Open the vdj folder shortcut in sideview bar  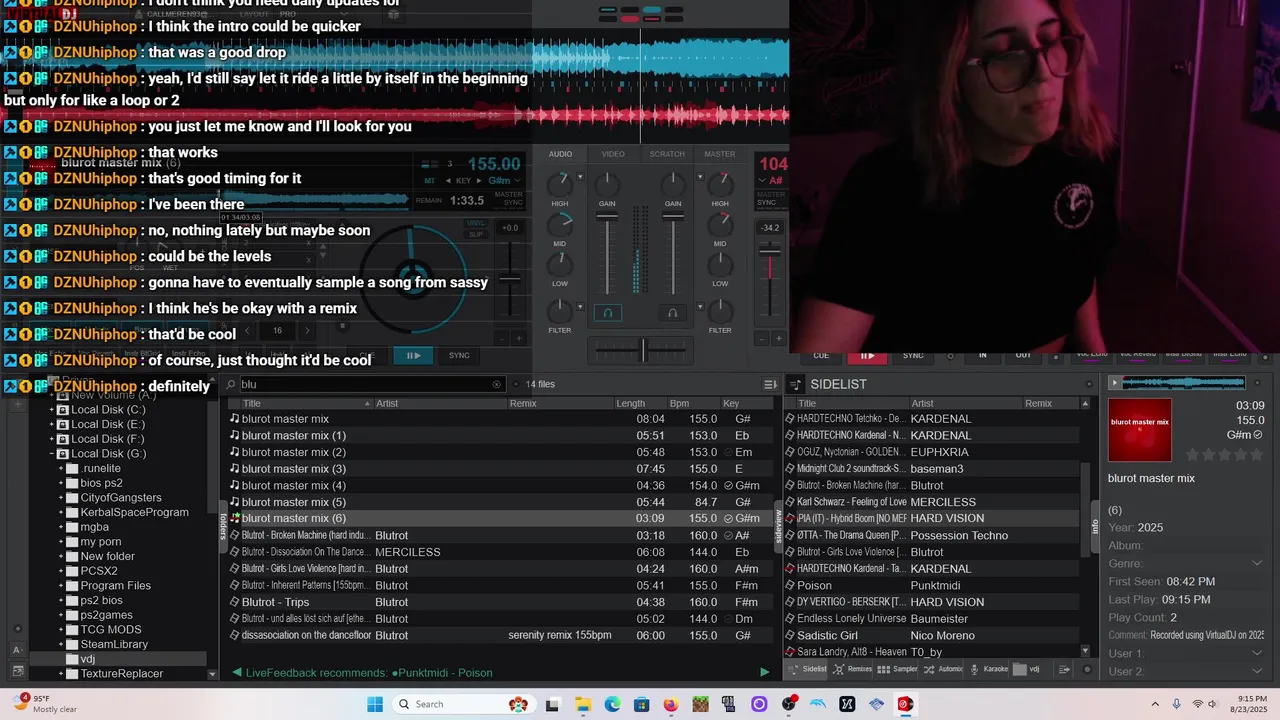pos(1028,669)
